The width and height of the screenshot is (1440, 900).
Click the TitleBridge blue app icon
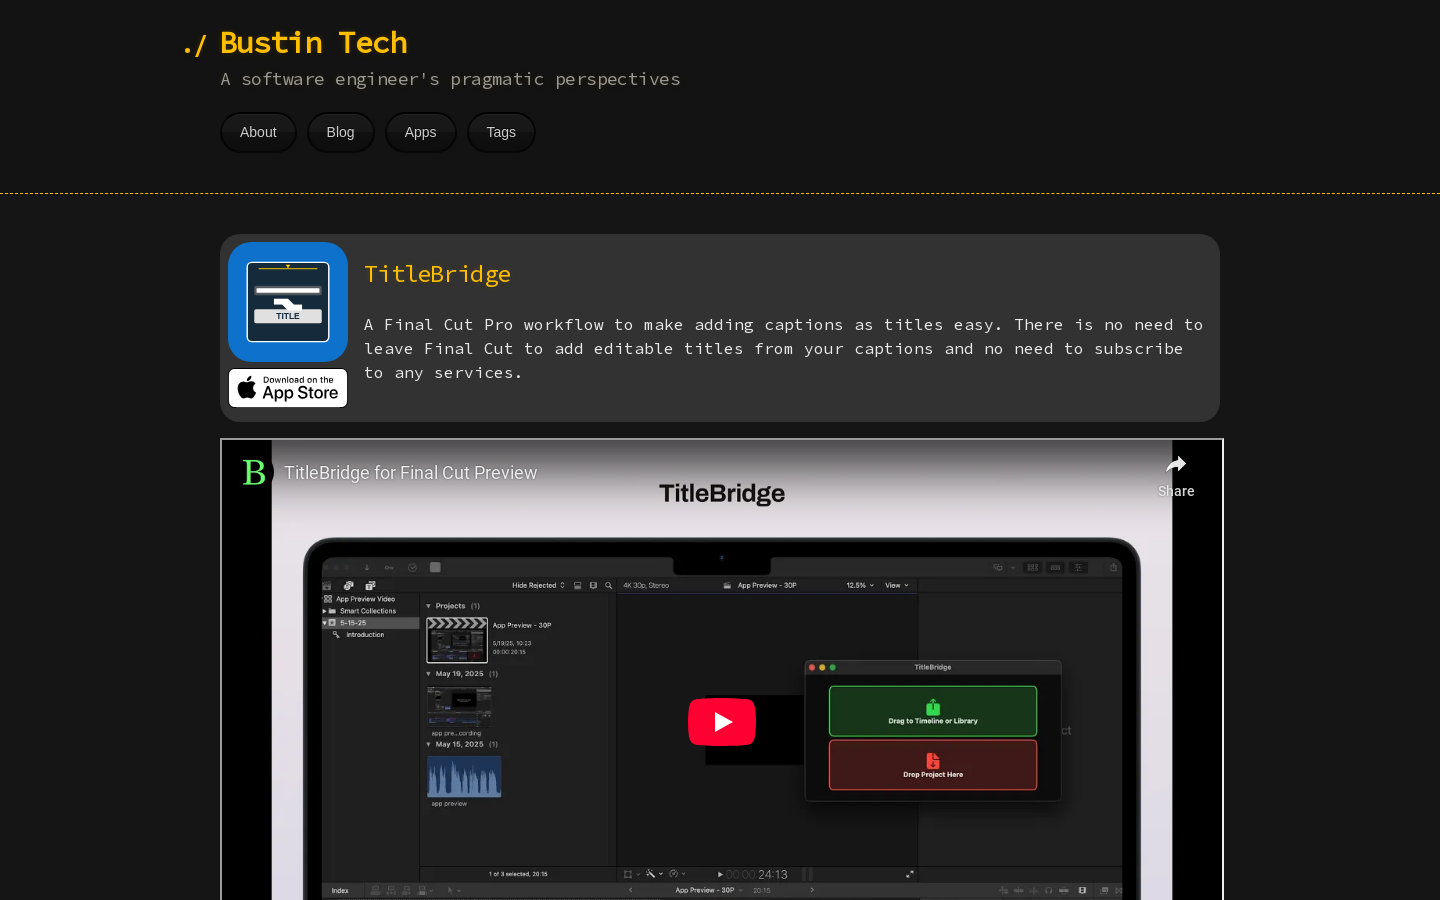[288, 302]
